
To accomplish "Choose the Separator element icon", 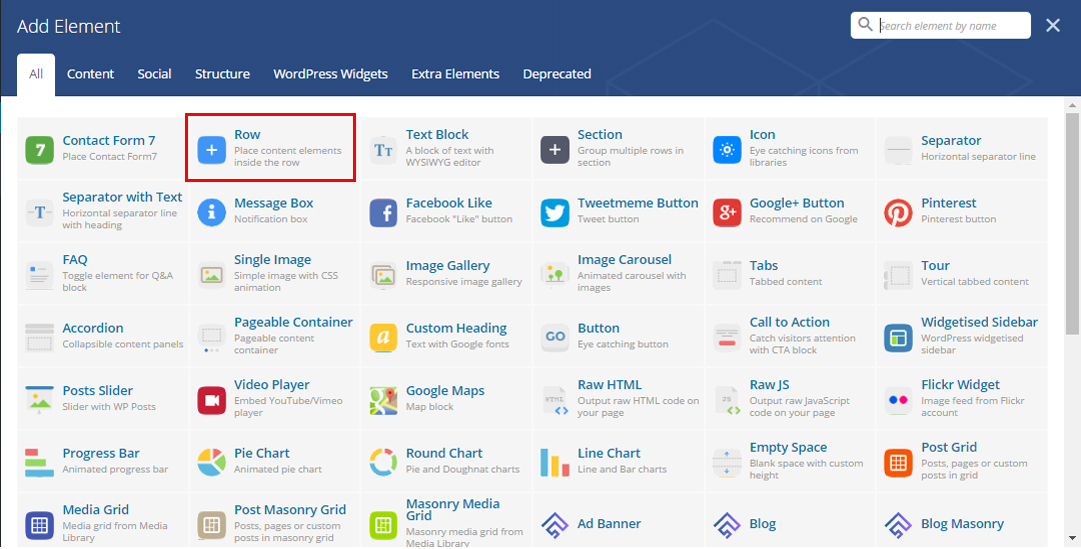I will pyautogui.click(x=898, y=150).
